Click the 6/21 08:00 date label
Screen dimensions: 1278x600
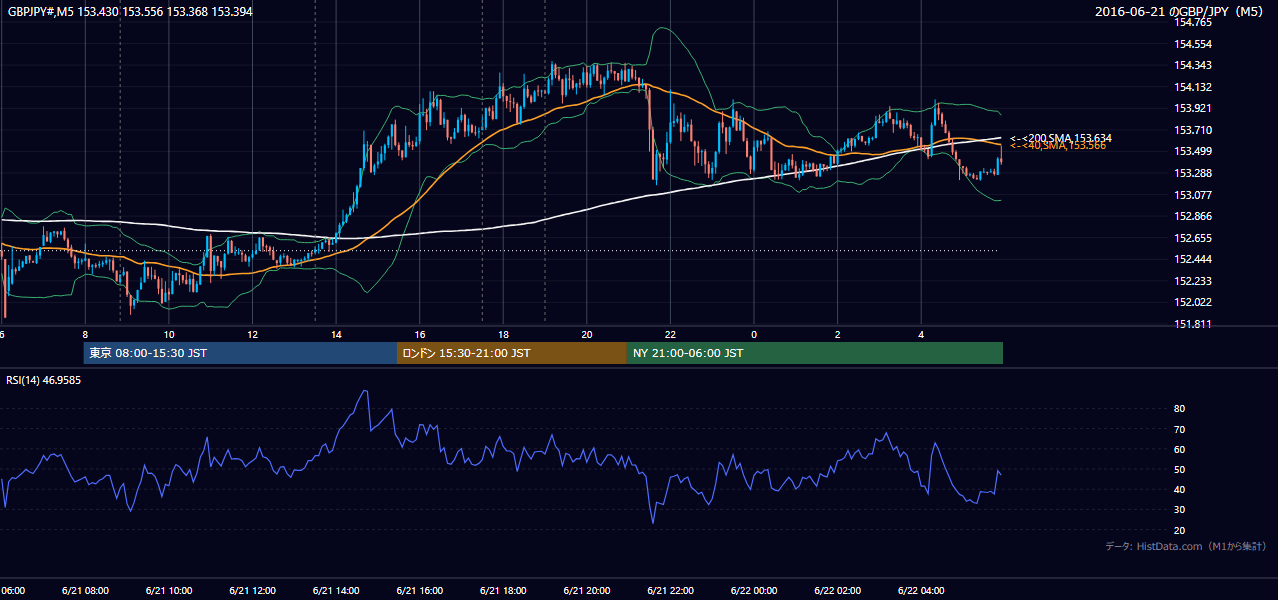pyautogui.click(x=85, y=590)
